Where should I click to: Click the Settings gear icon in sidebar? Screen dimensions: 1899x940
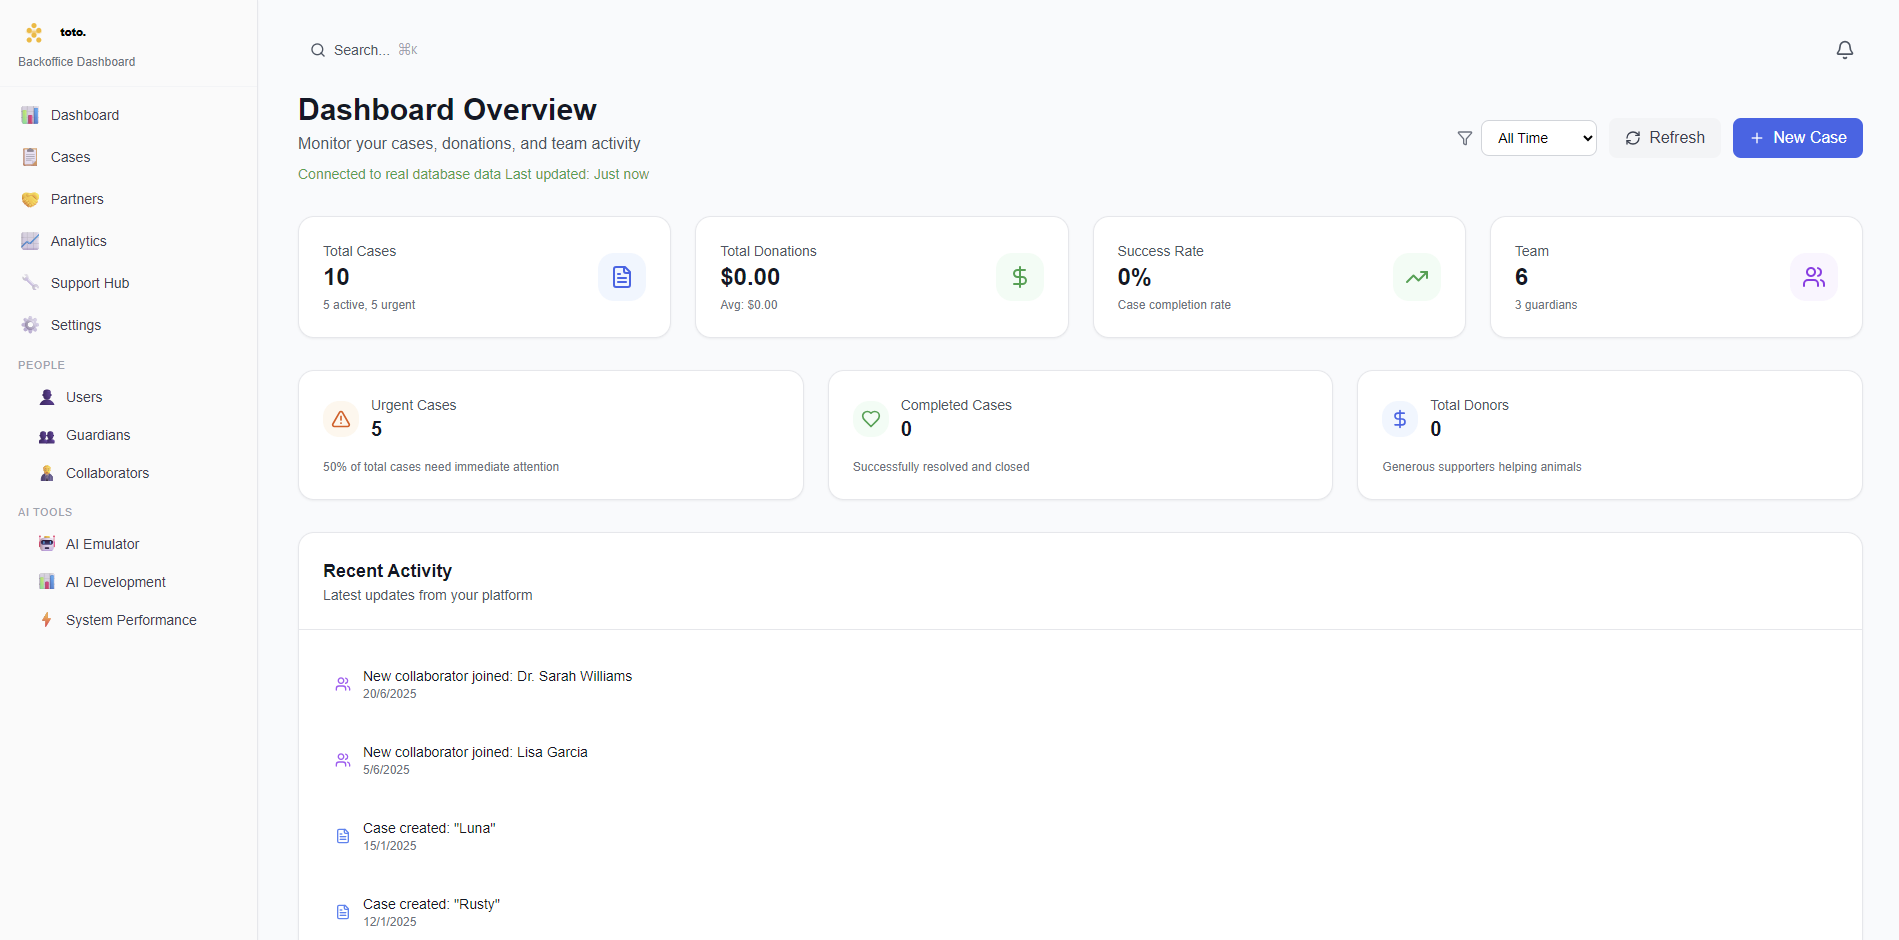30,325
